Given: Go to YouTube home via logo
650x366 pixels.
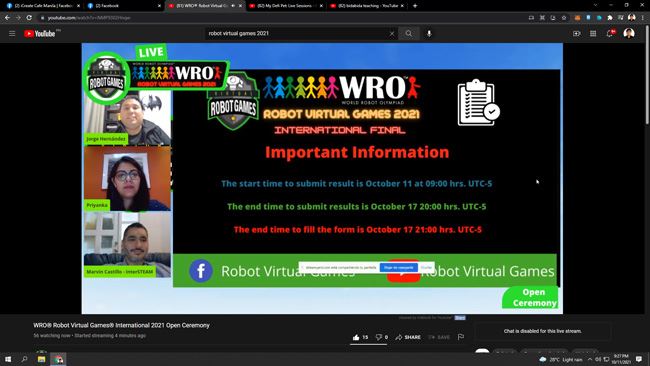Looking at the screenshot, I should pos(40,34).
